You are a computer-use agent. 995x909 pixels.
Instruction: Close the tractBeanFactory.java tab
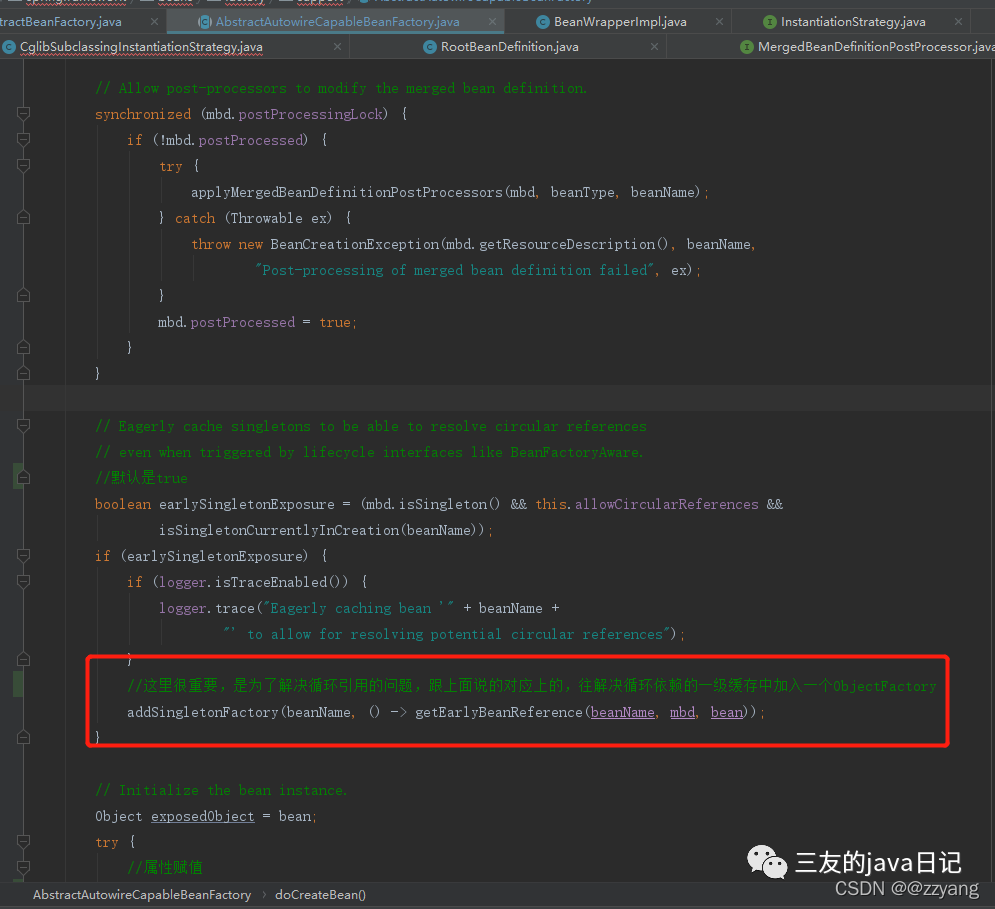(x=154, y=22)
